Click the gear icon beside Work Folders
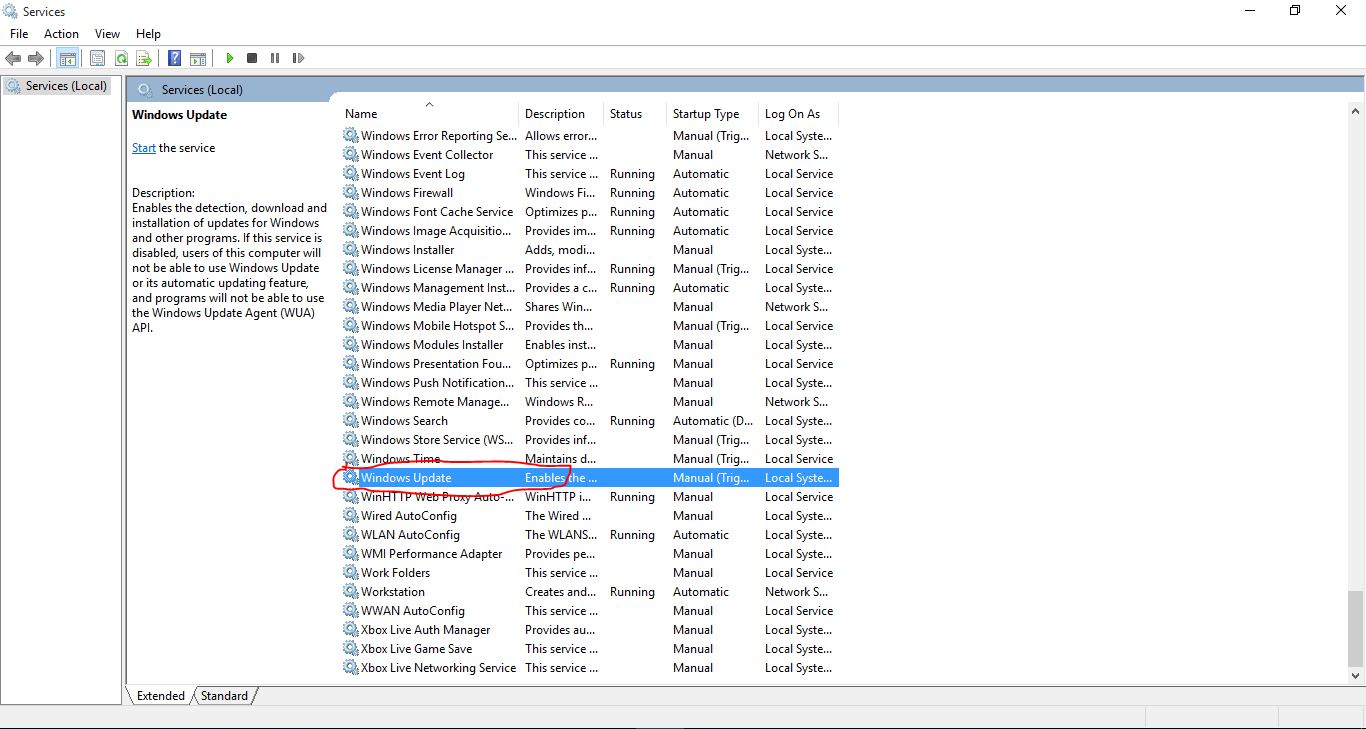The image size is (1366, 729). tap(351, 573)
